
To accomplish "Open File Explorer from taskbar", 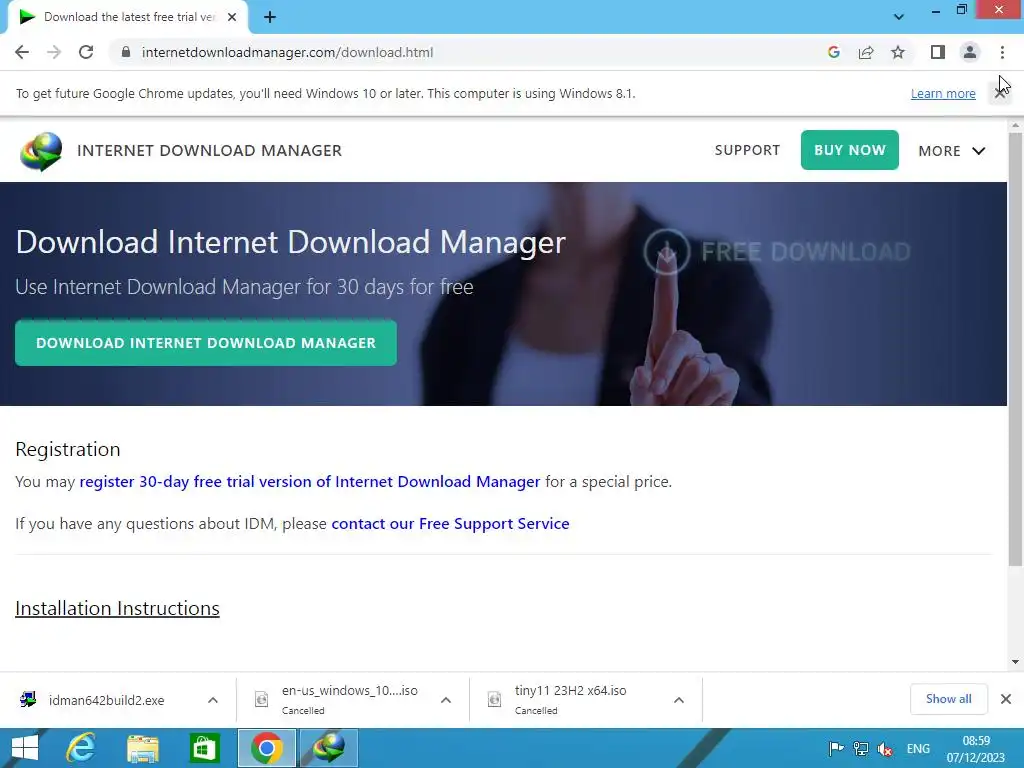I will (x=142, y=748).
